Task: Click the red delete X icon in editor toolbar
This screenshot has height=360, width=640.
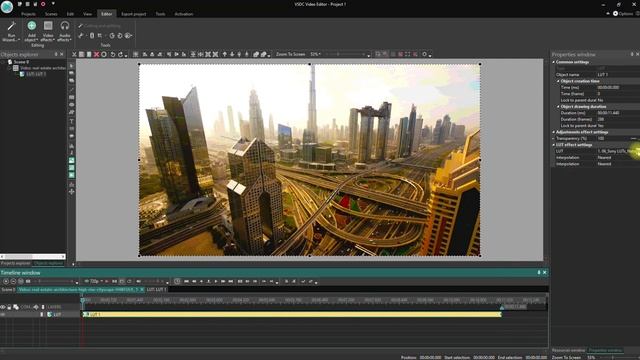Action: [96, 54]
